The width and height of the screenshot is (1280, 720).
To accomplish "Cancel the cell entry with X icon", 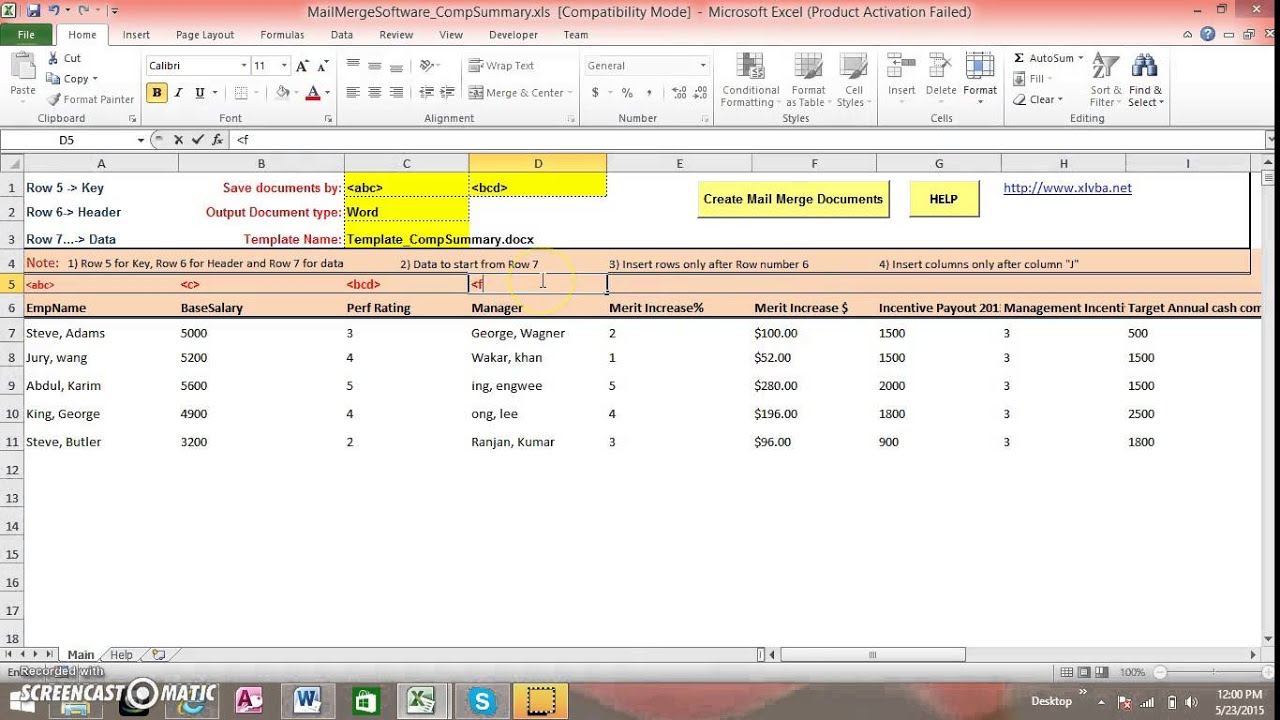I will coord(178,140).
